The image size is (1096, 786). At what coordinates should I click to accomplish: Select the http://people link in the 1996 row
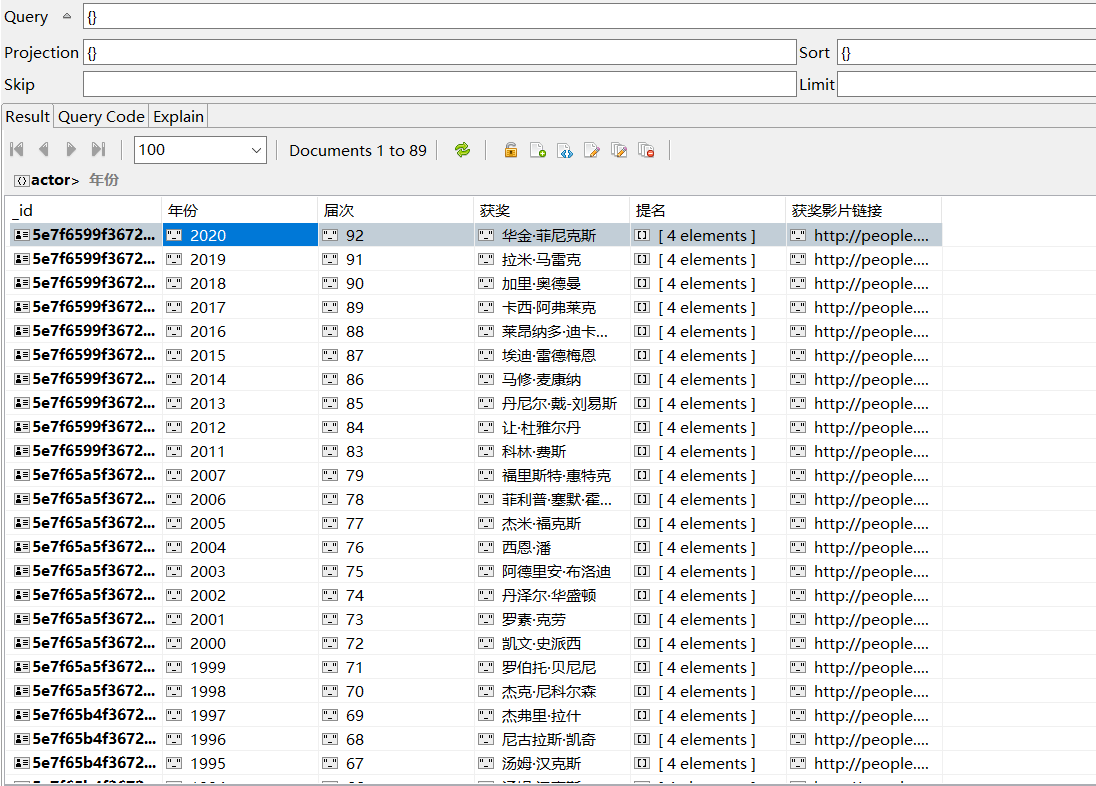[x=863, y=739]
